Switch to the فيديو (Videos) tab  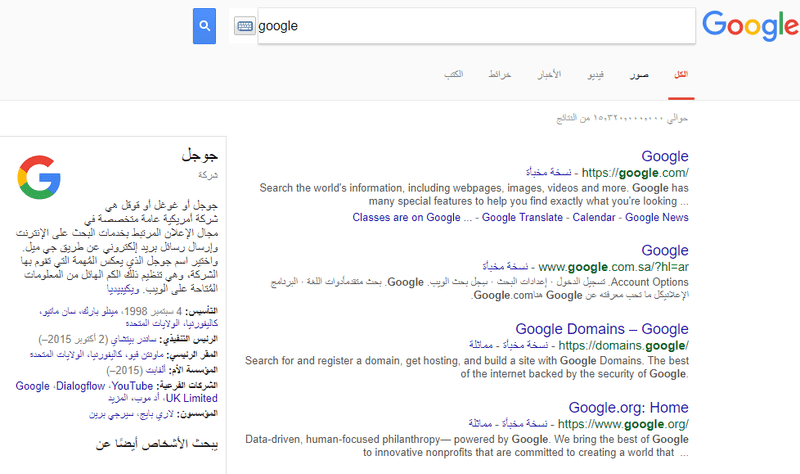pos(594,76)
